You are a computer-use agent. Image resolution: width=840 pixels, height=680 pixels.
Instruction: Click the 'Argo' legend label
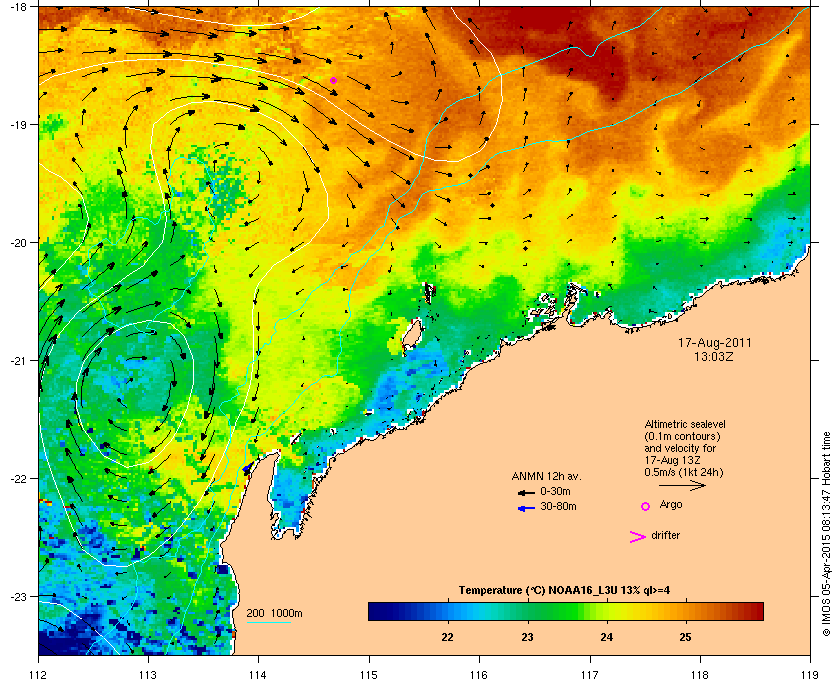pos(671,504)
